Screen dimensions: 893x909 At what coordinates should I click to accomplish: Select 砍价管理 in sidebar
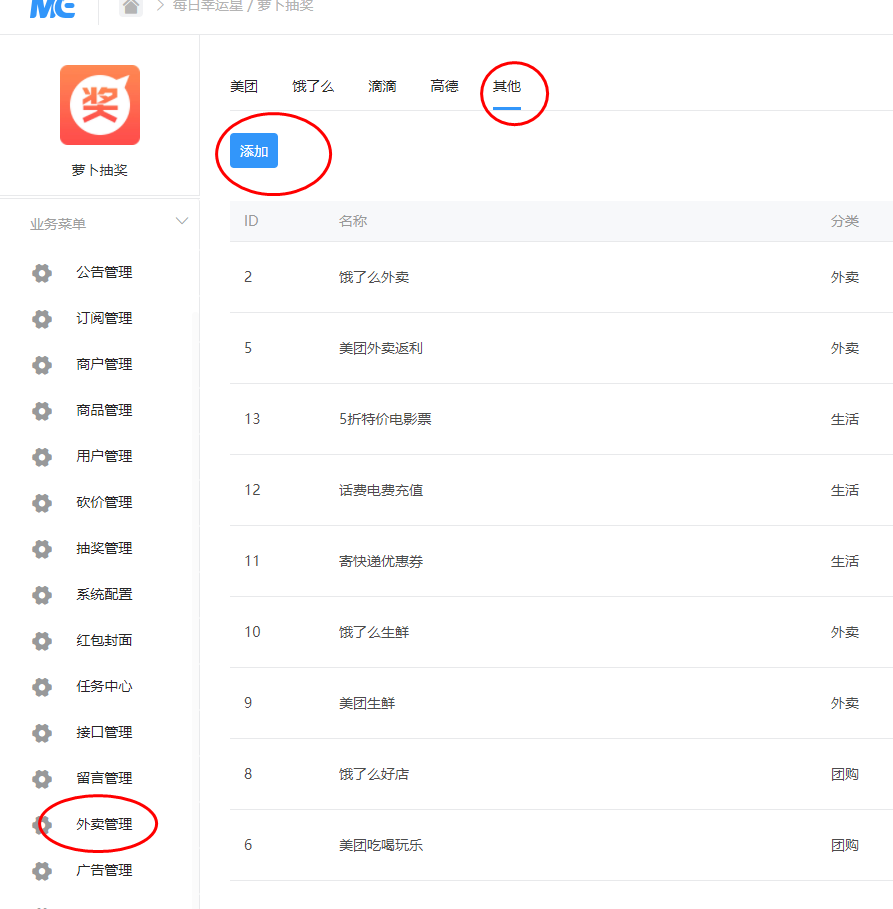104,502
